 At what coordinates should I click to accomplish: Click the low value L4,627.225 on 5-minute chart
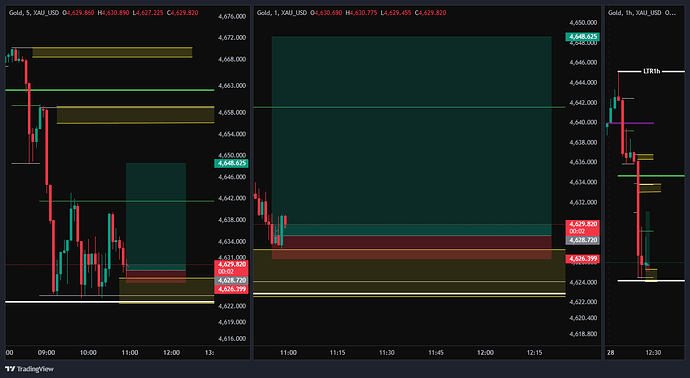148,13
